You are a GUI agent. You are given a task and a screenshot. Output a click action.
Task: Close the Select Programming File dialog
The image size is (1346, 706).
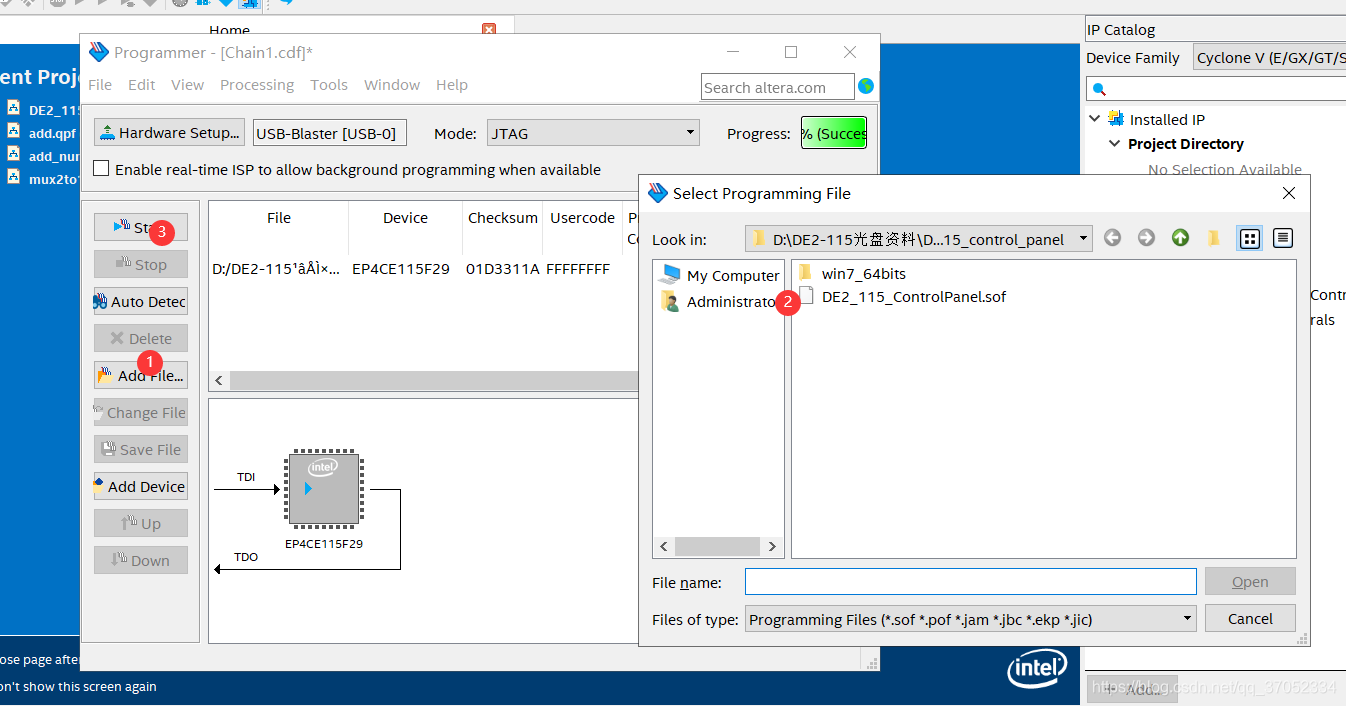[x=1289, y=193]
